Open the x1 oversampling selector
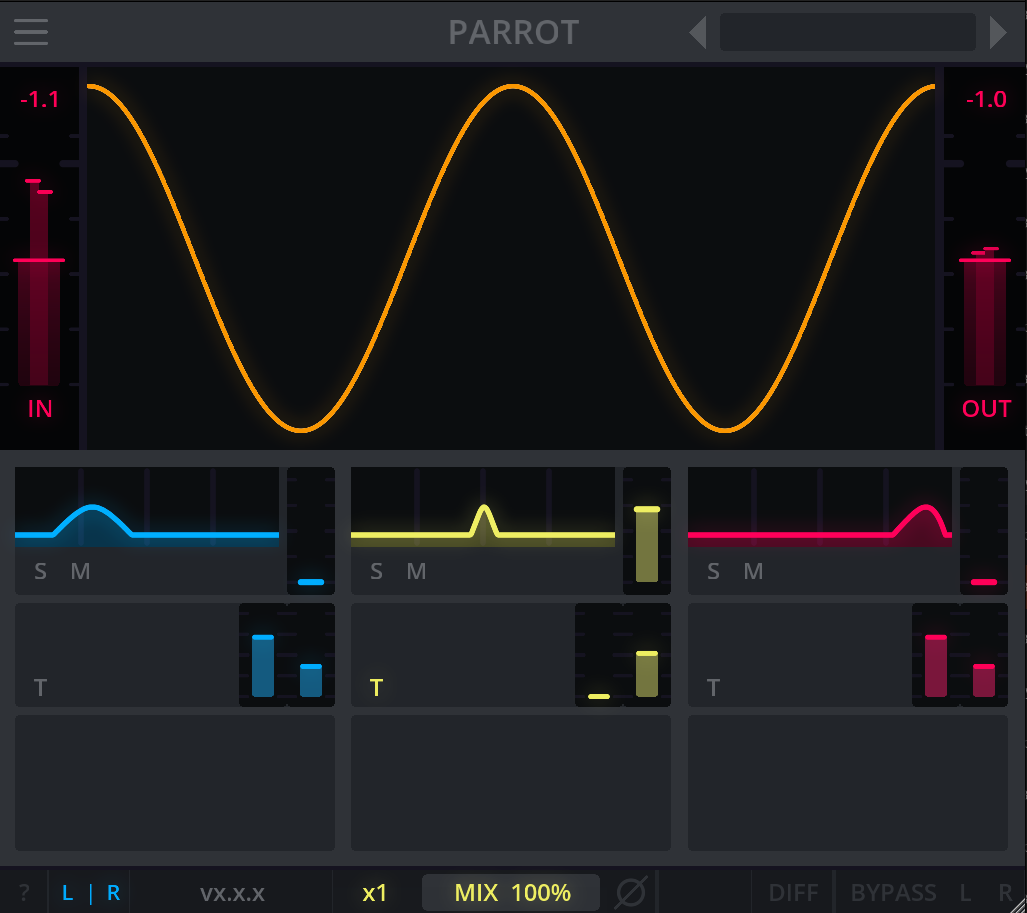The height and width of the screenshot is (913, 1027). coord(375,893)
